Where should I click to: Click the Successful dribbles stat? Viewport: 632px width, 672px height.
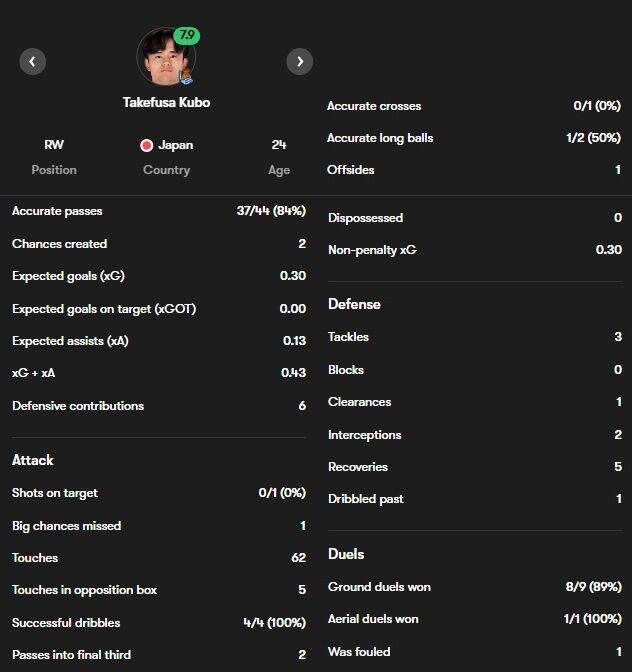(159, 622)
